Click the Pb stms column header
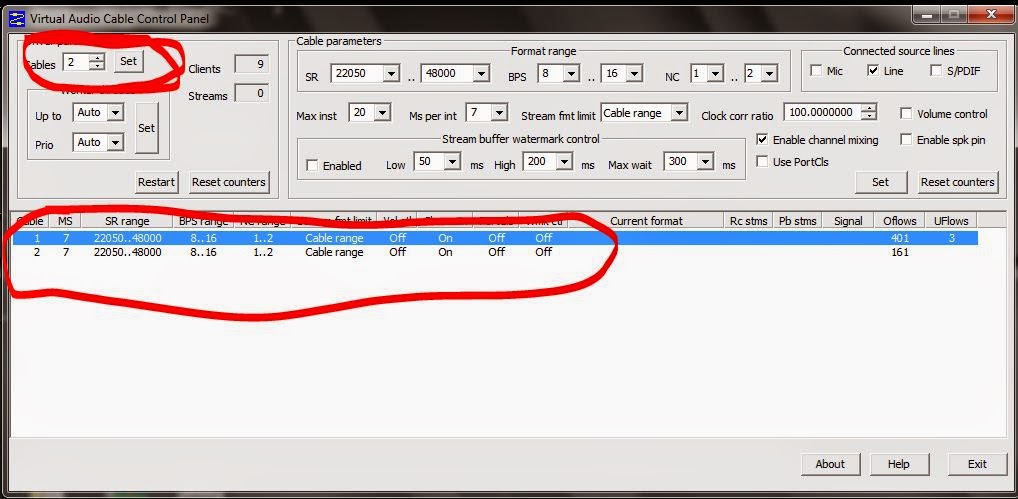 (x=798, y=221)
